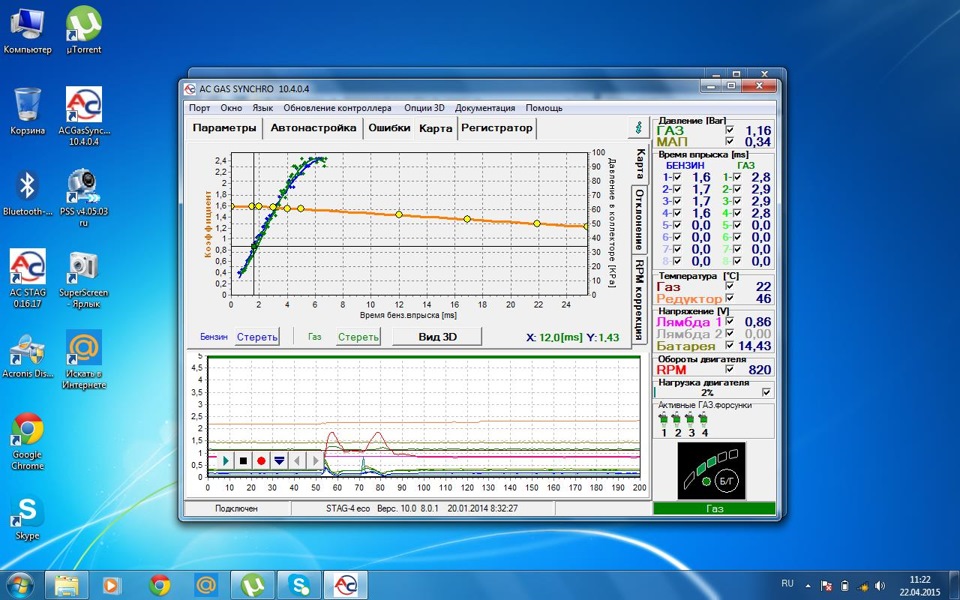Screen dimensions: 960x600
Task: Click the blue down-triangle save button
Action: (279, 460)
